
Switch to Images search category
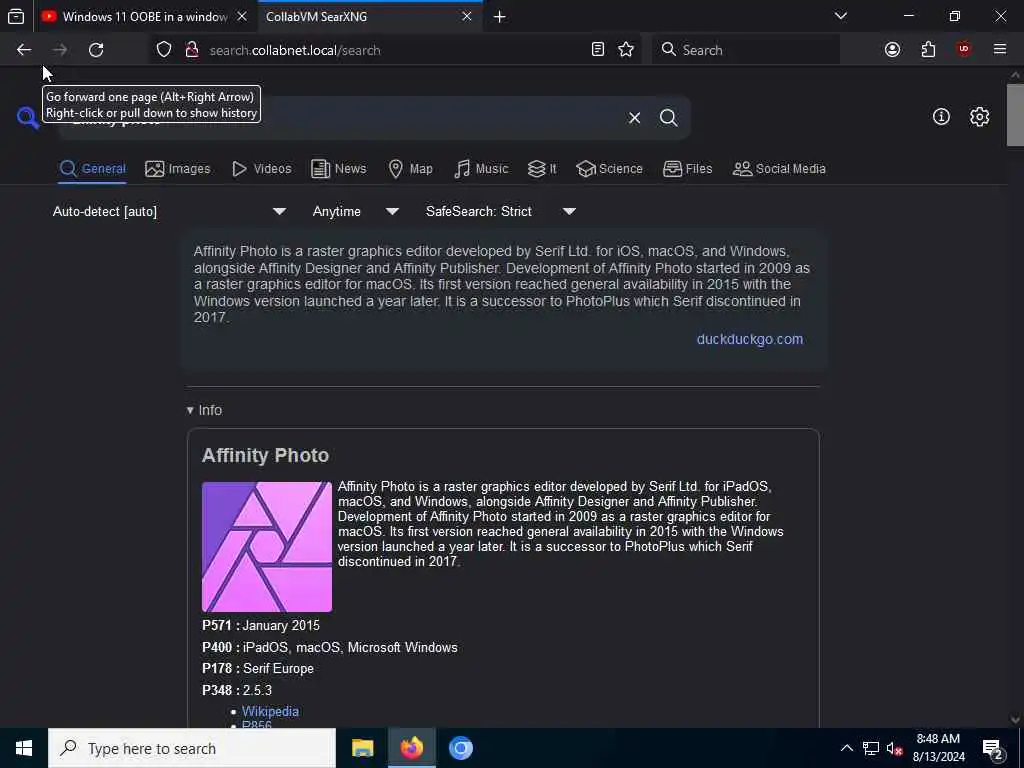[x=178, y=168]
